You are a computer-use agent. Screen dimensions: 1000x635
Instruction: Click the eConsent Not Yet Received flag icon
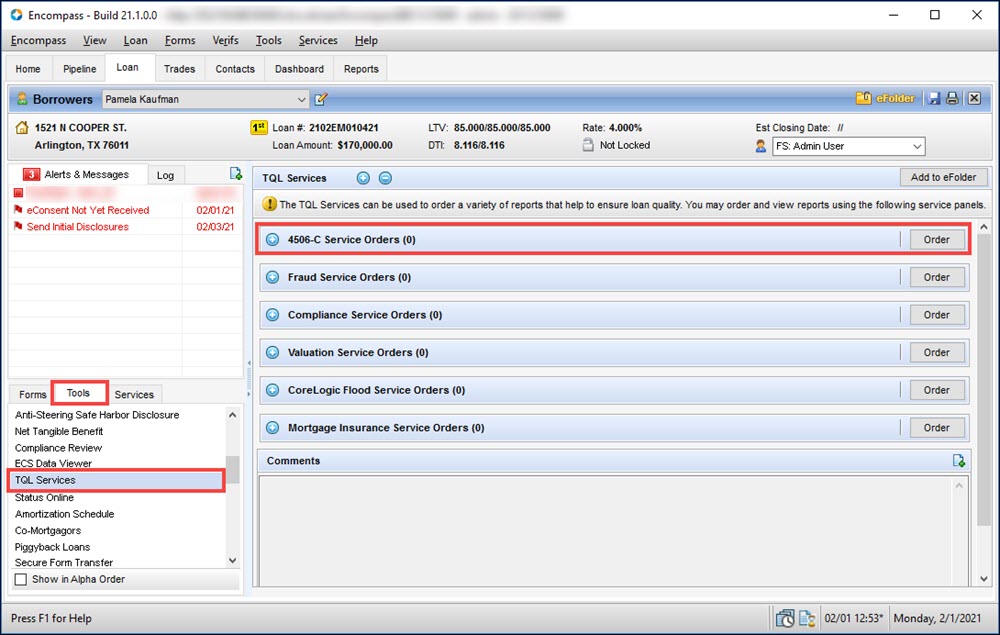18,210
